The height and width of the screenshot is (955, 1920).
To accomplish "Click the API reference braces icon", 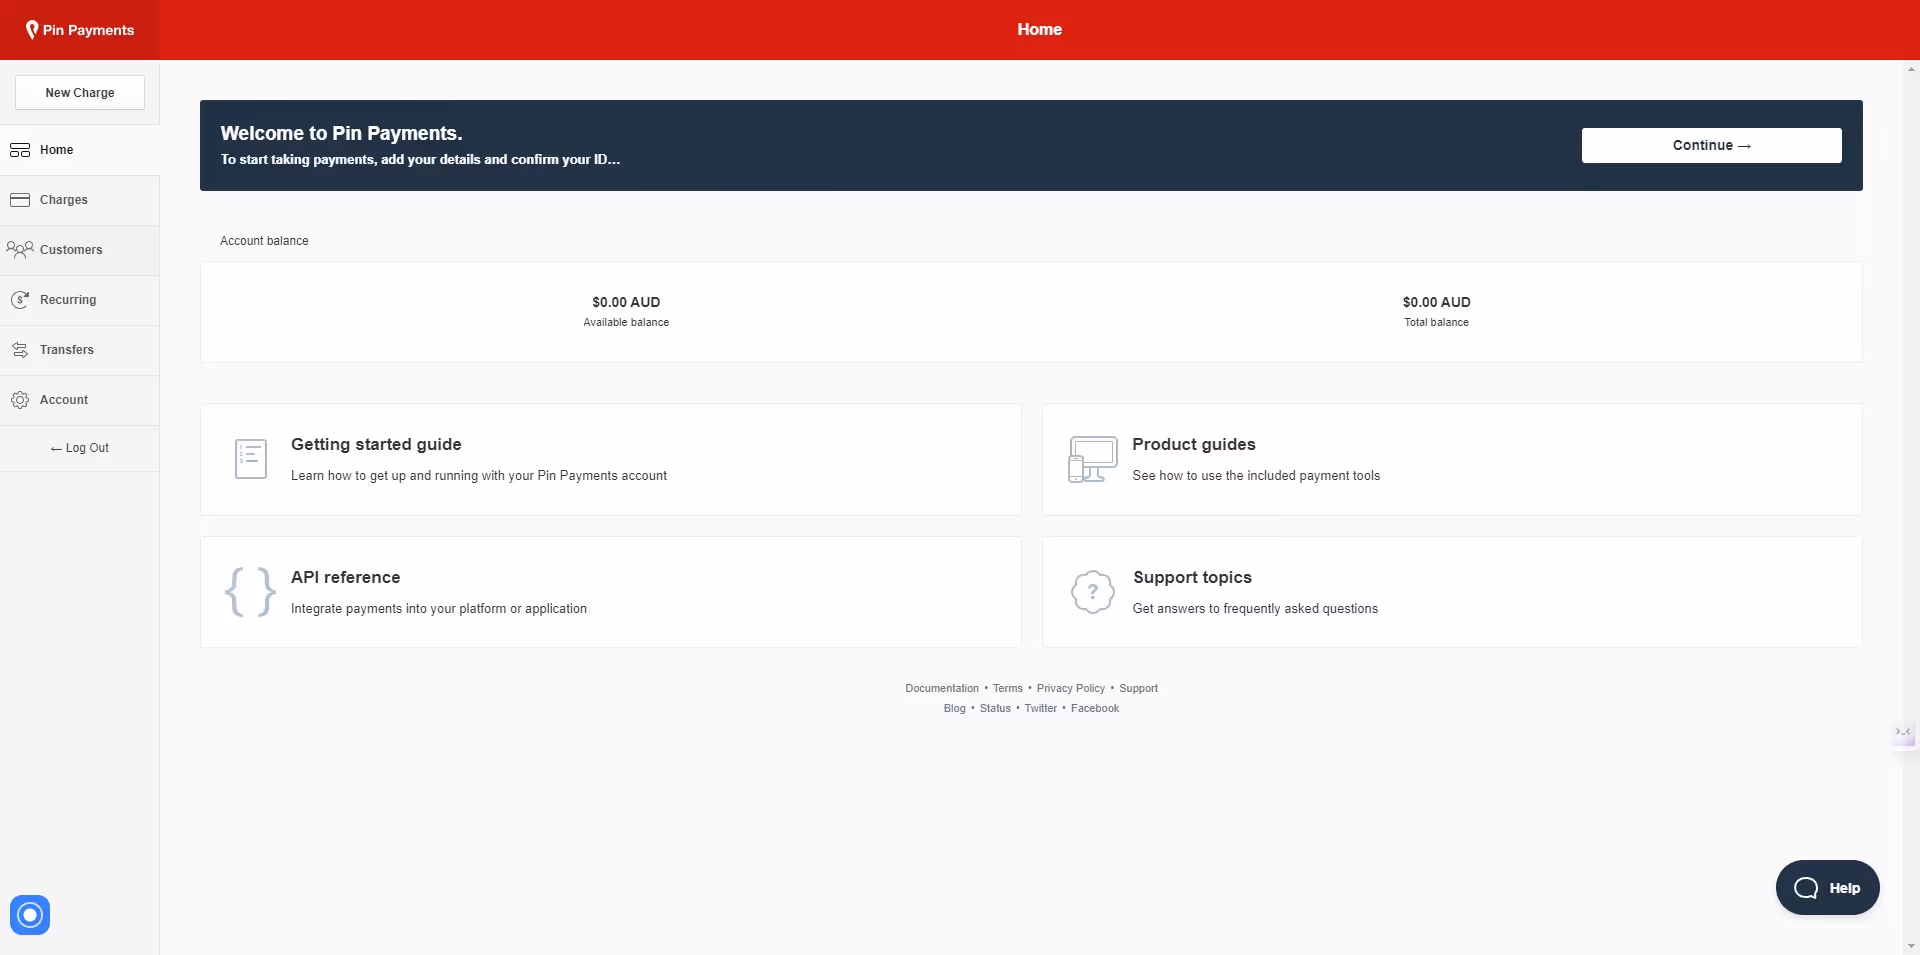I will coord(250,592).
